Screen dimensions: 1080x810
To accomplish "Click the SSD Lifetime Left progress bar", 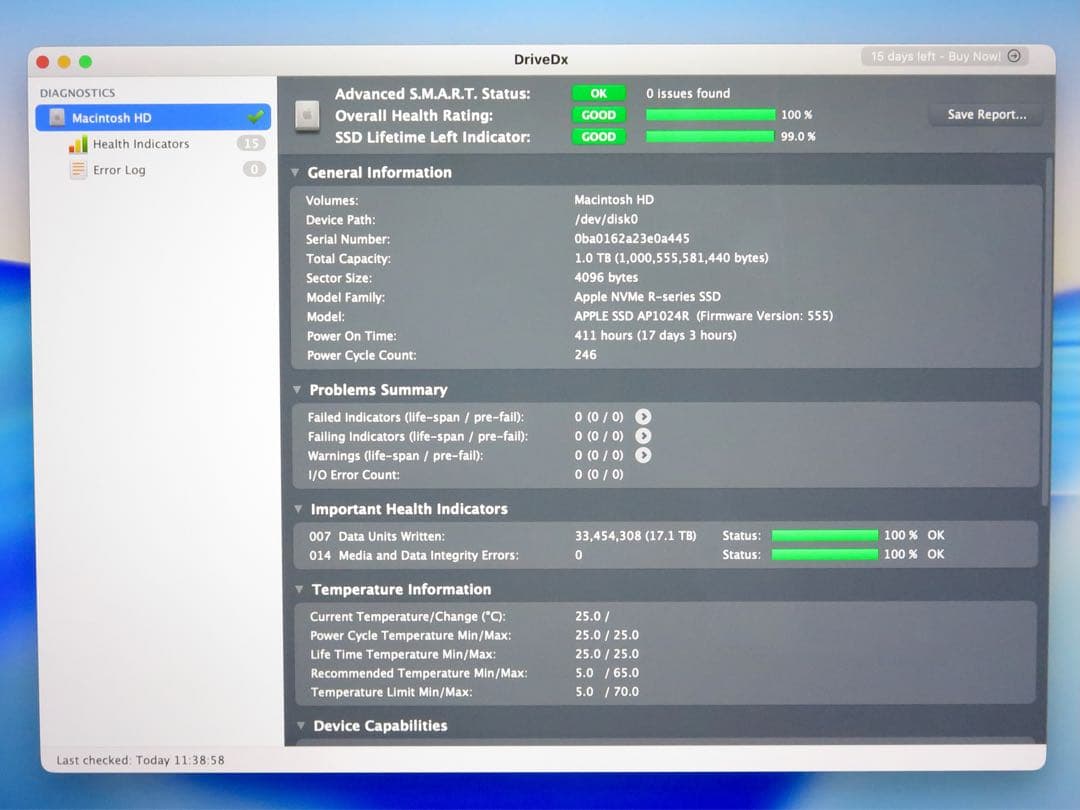I will click(710, 136).
